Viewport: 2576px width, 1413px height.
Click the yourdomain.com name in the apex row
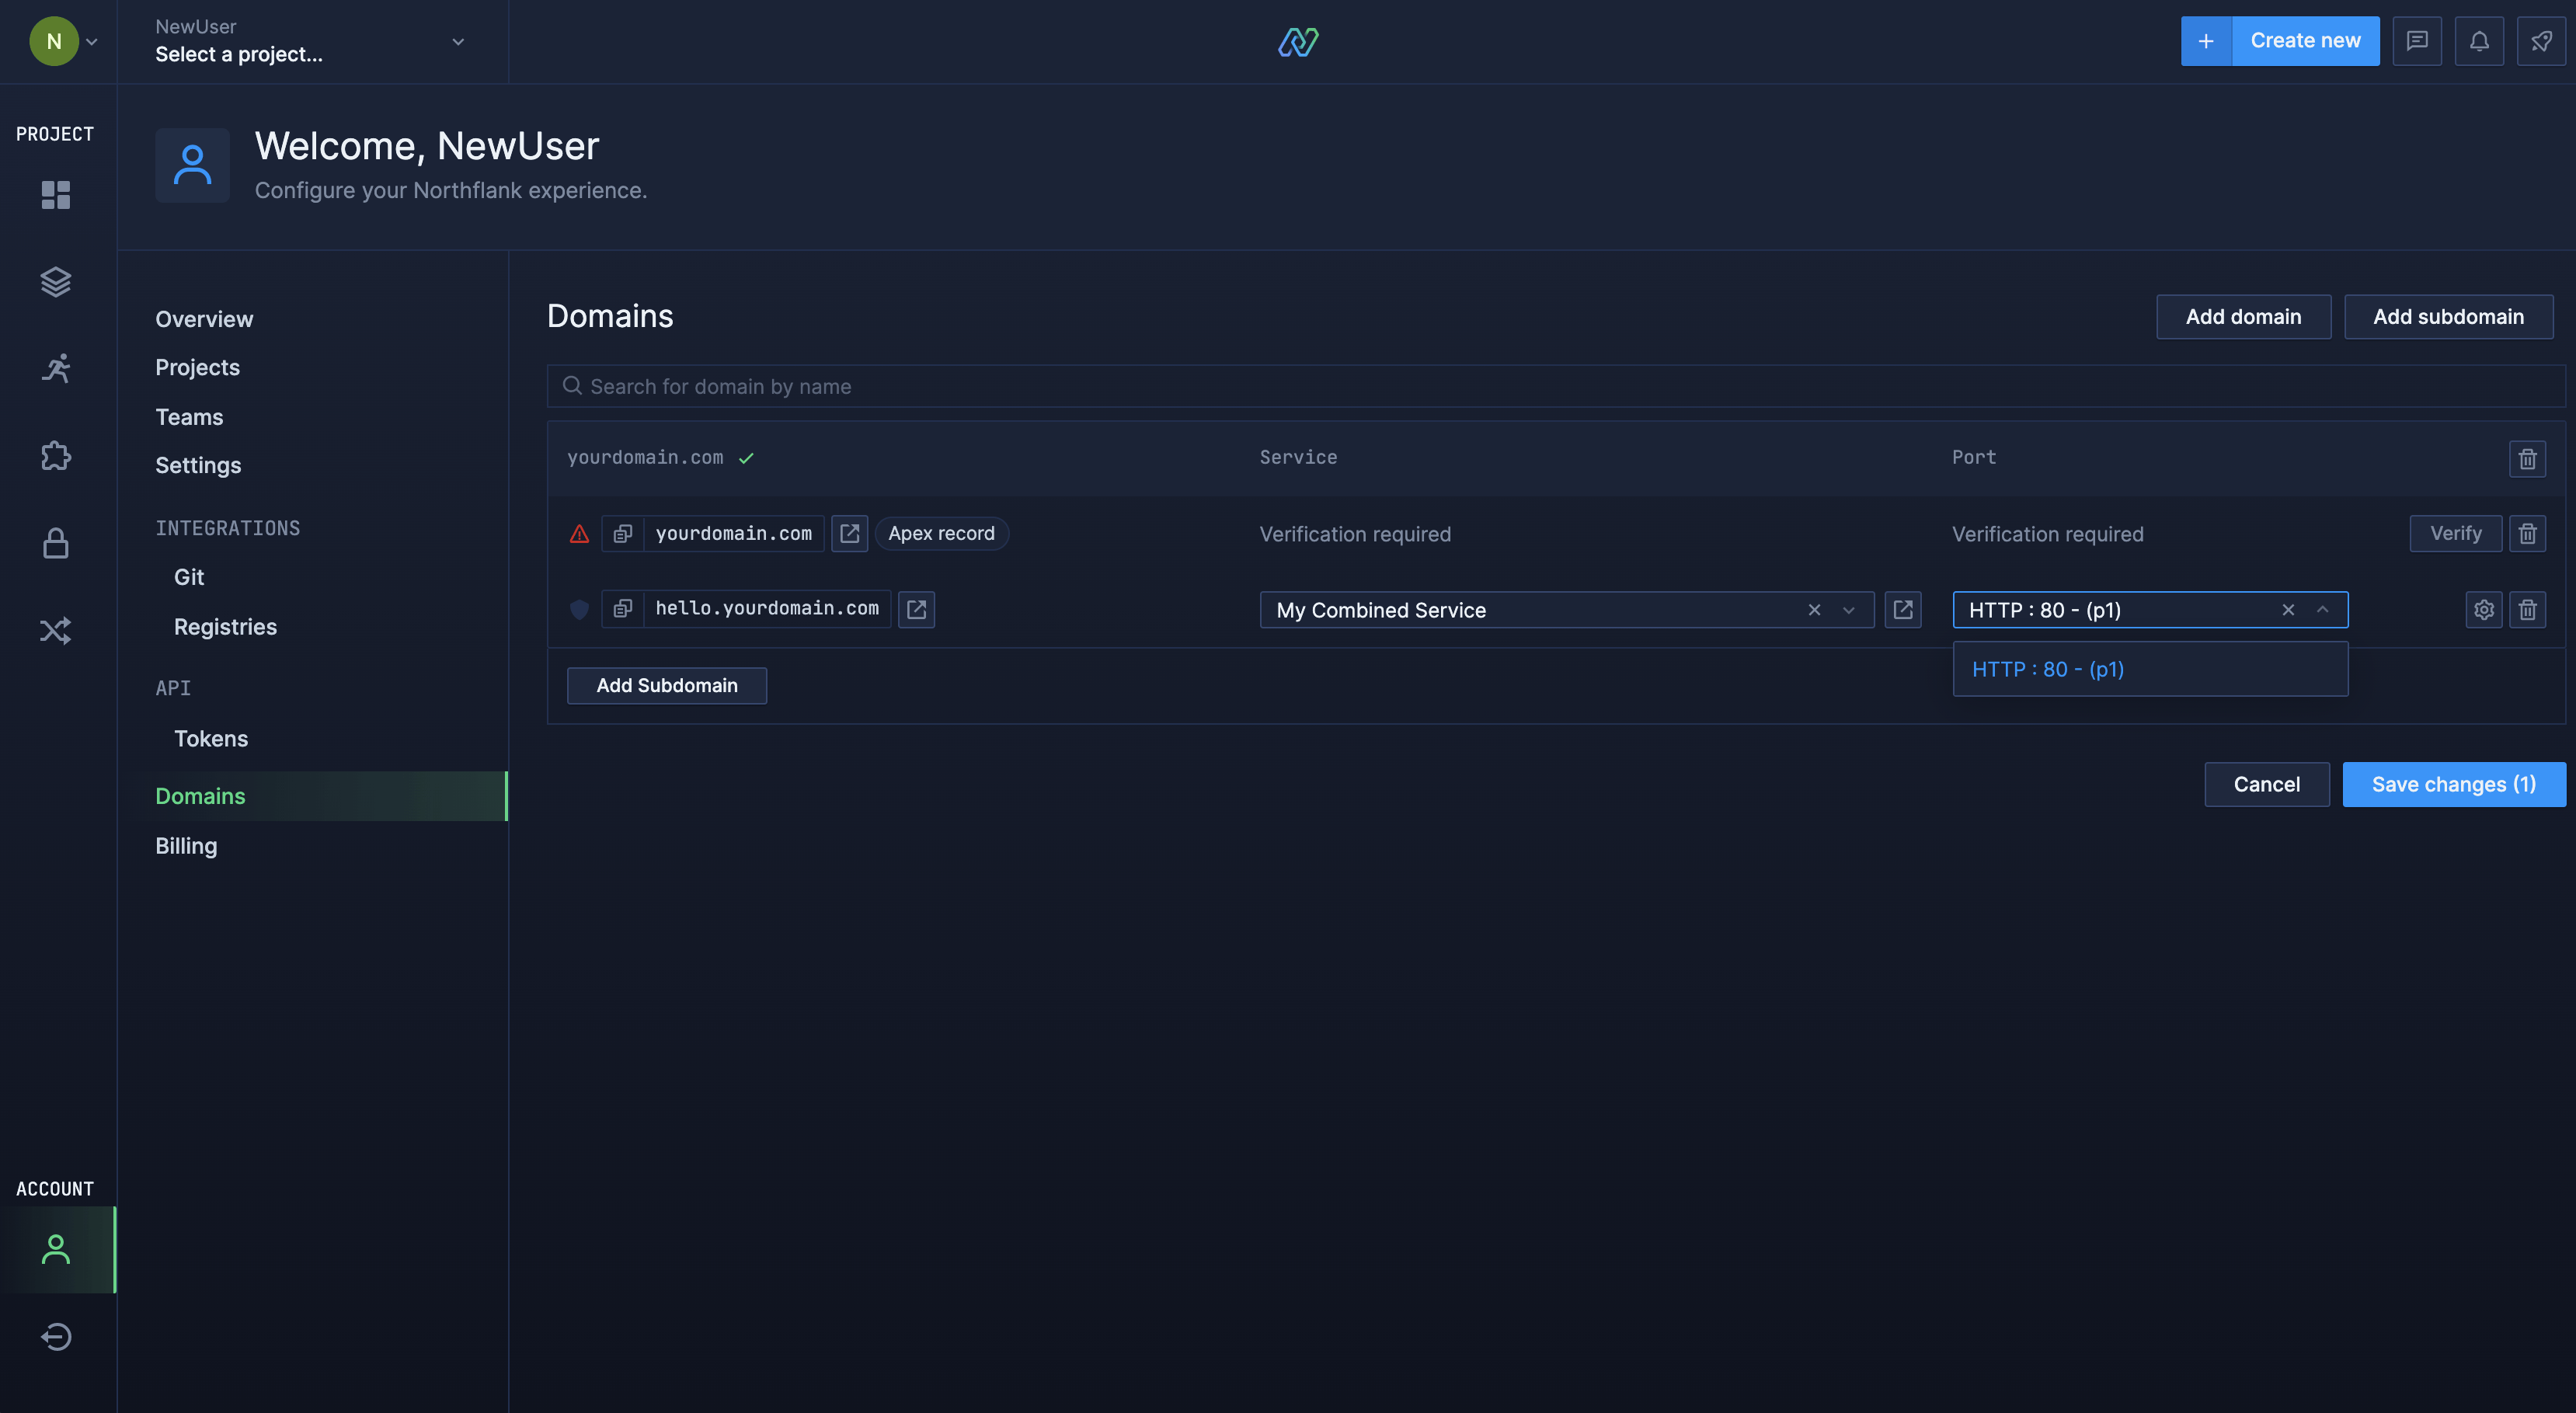tap(733, 534)
